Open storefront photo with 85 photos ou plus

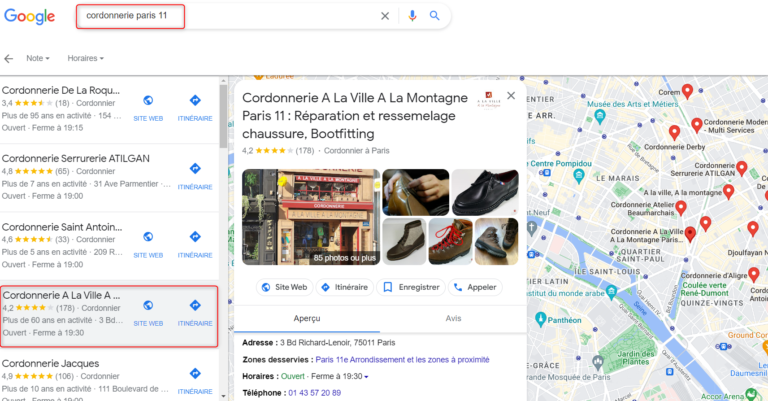pyautogui.click(x=311, y=217)
